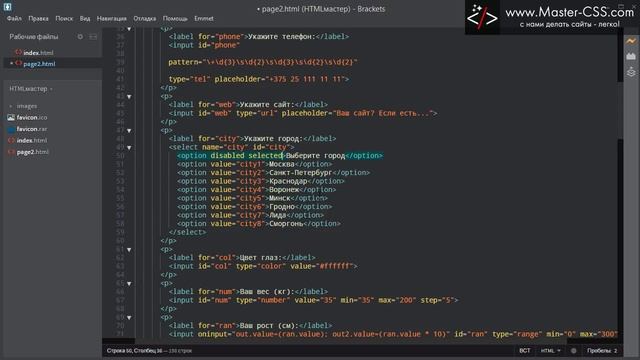This screenshot has width=640, height=360.
Task: Open the HTMLмастер project dropdown
Action: [31, 89]
